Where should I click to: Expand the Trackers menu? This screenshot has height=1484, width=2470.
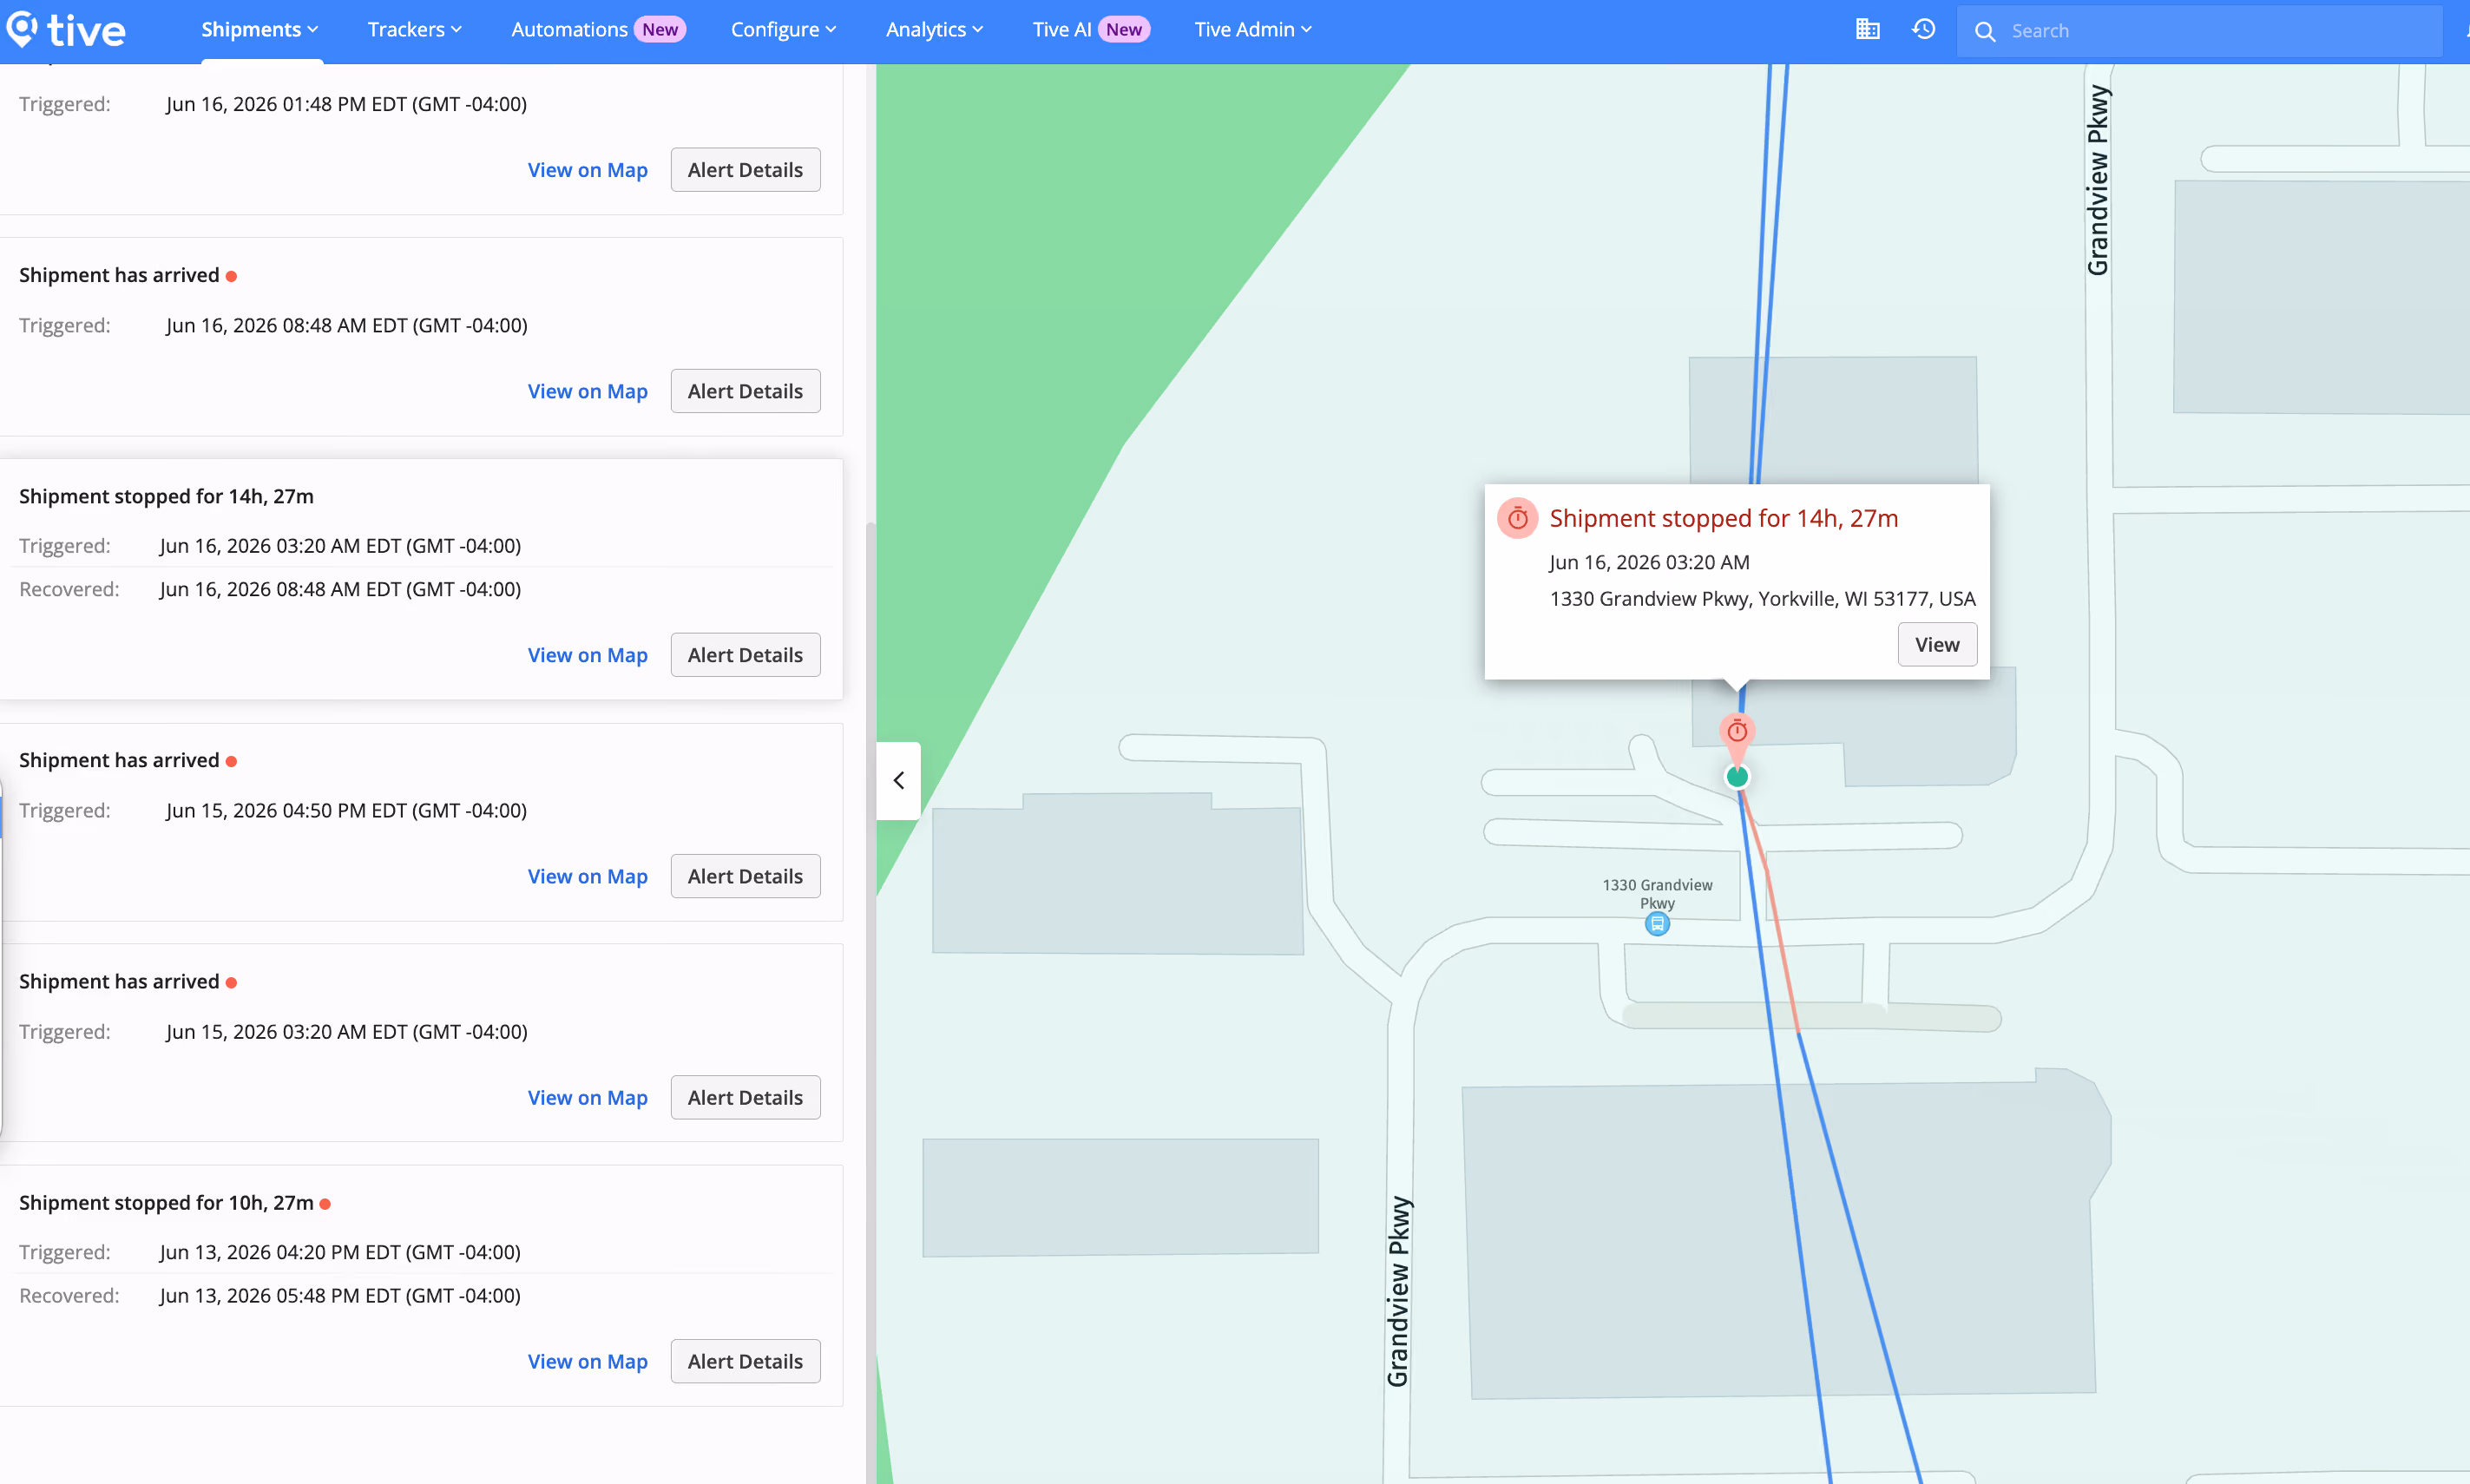point(414,30)
